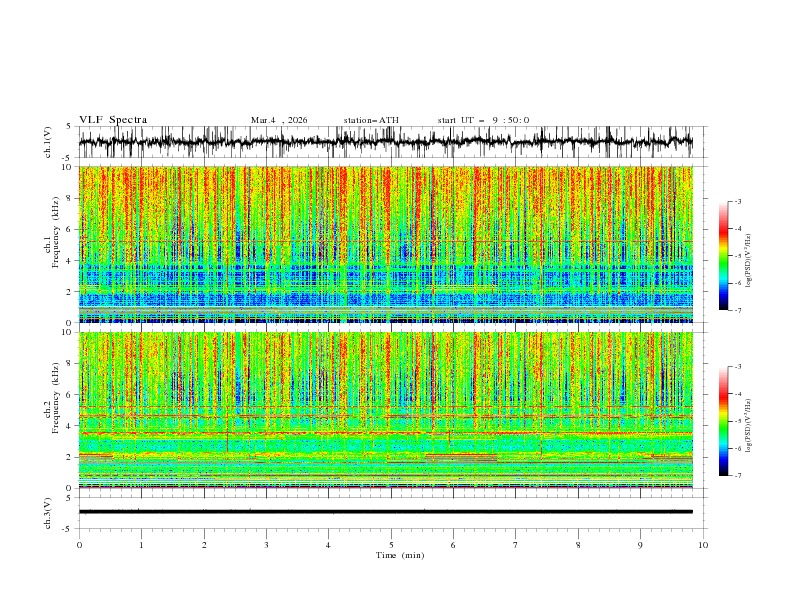Click the date label "Mar.4 , 2026"

pos(279,120)
